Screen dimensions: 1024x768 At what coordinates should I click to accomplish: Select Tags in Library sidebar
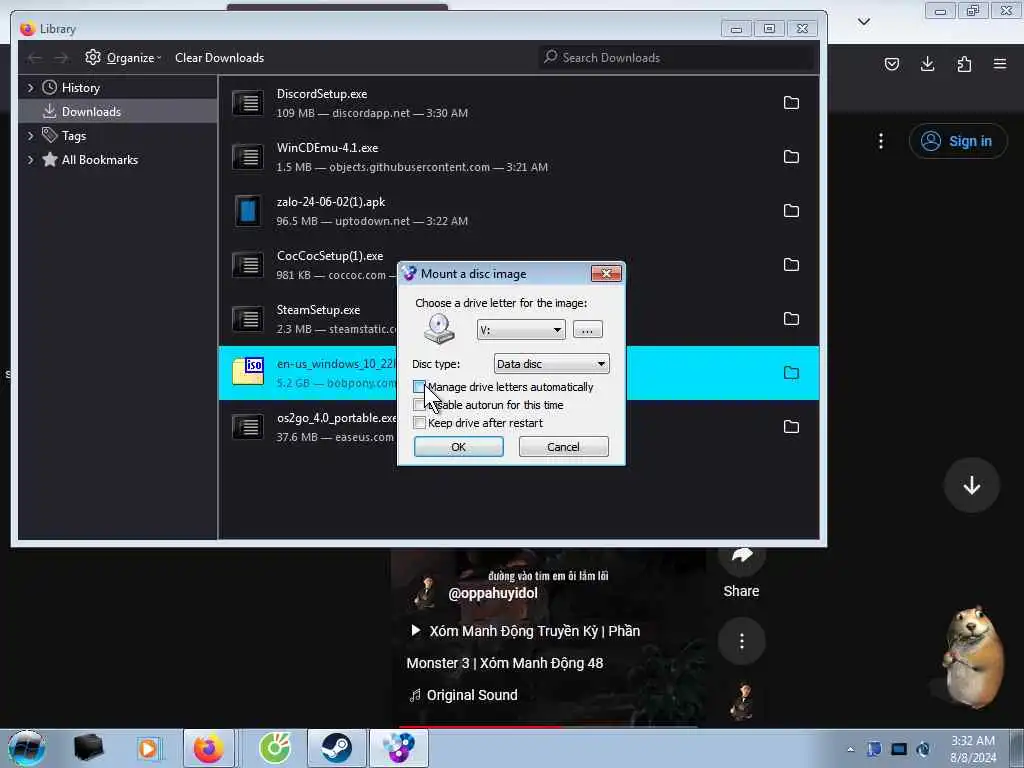(74, 136)
